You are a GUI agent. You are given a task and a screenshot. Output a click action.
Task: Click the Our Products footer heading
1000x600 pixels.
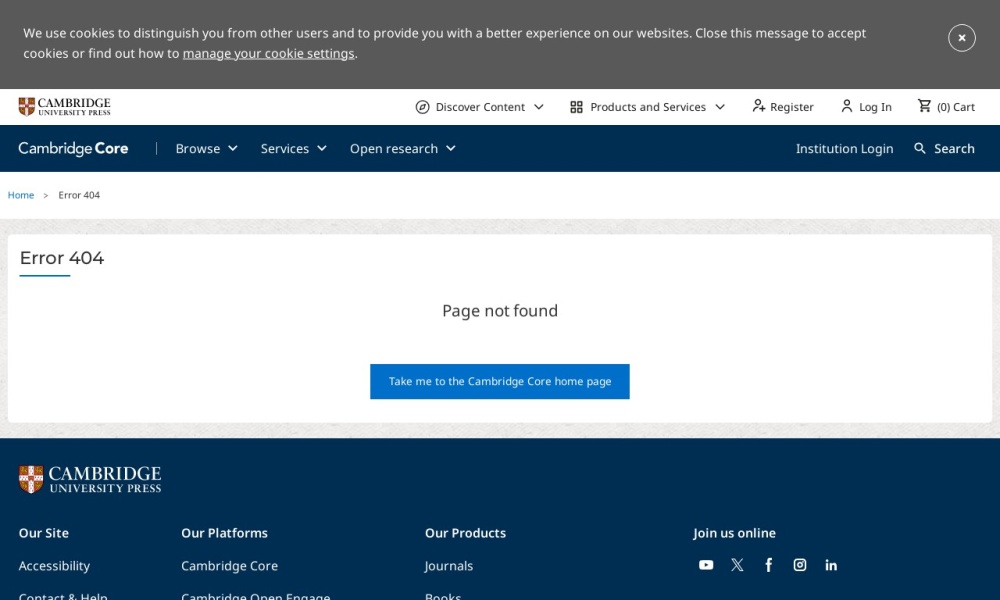[x=466, y=533]
